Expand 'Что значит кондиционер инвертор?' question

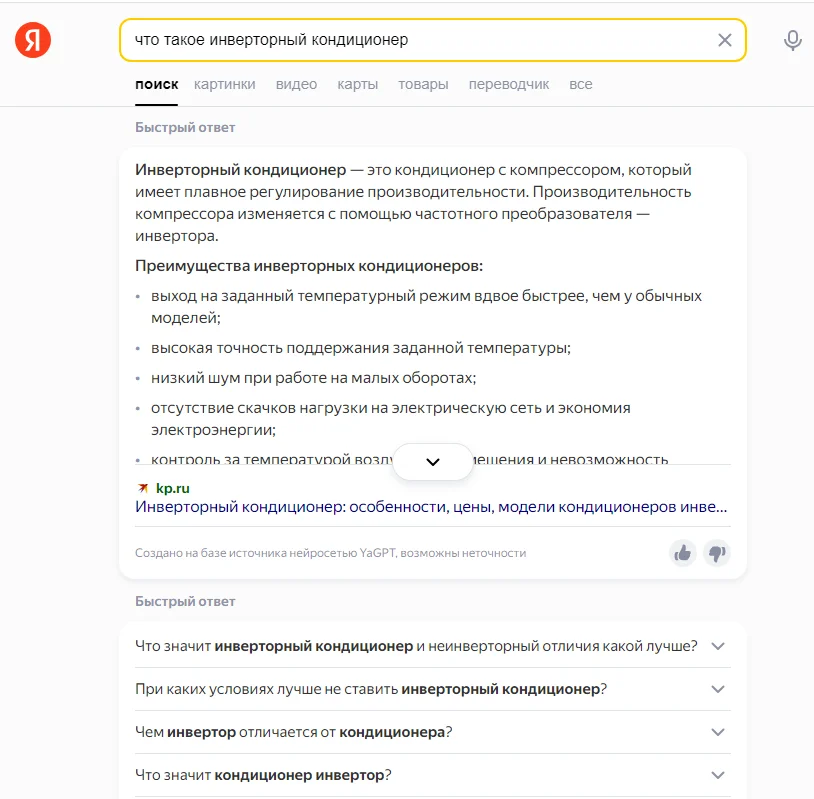pos(717,774)
